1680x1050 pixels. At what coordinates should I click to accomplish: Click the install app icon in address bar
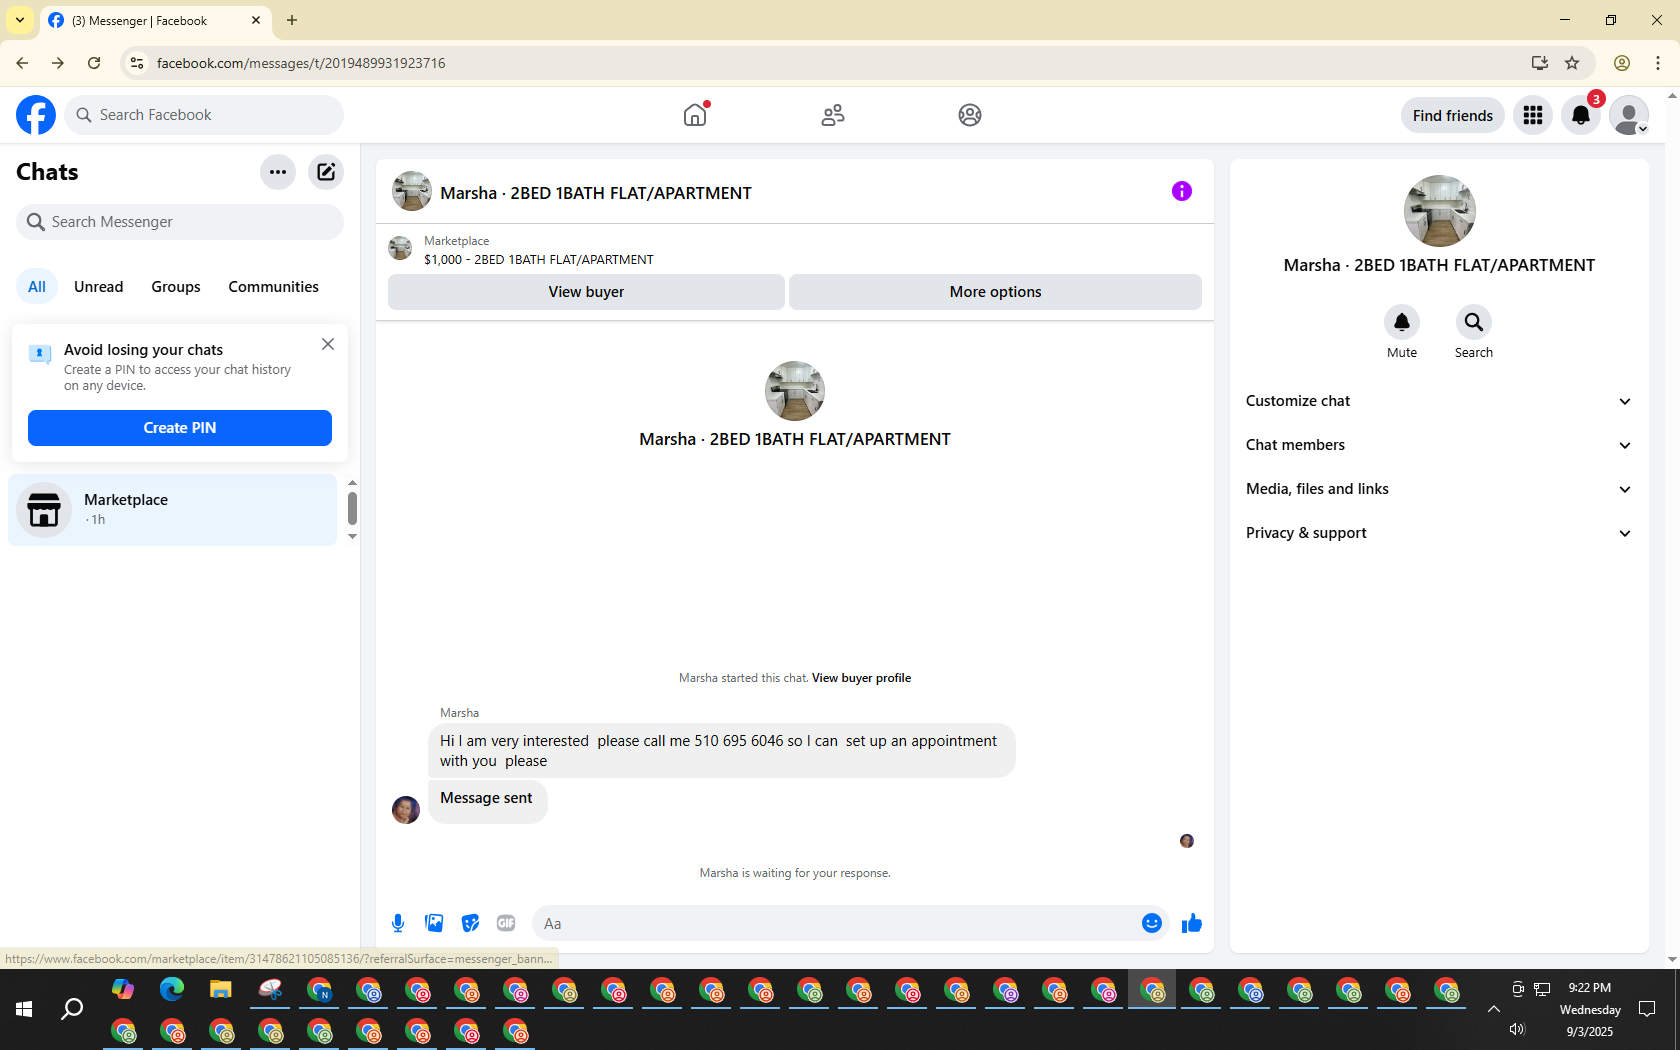(1540, 63)
